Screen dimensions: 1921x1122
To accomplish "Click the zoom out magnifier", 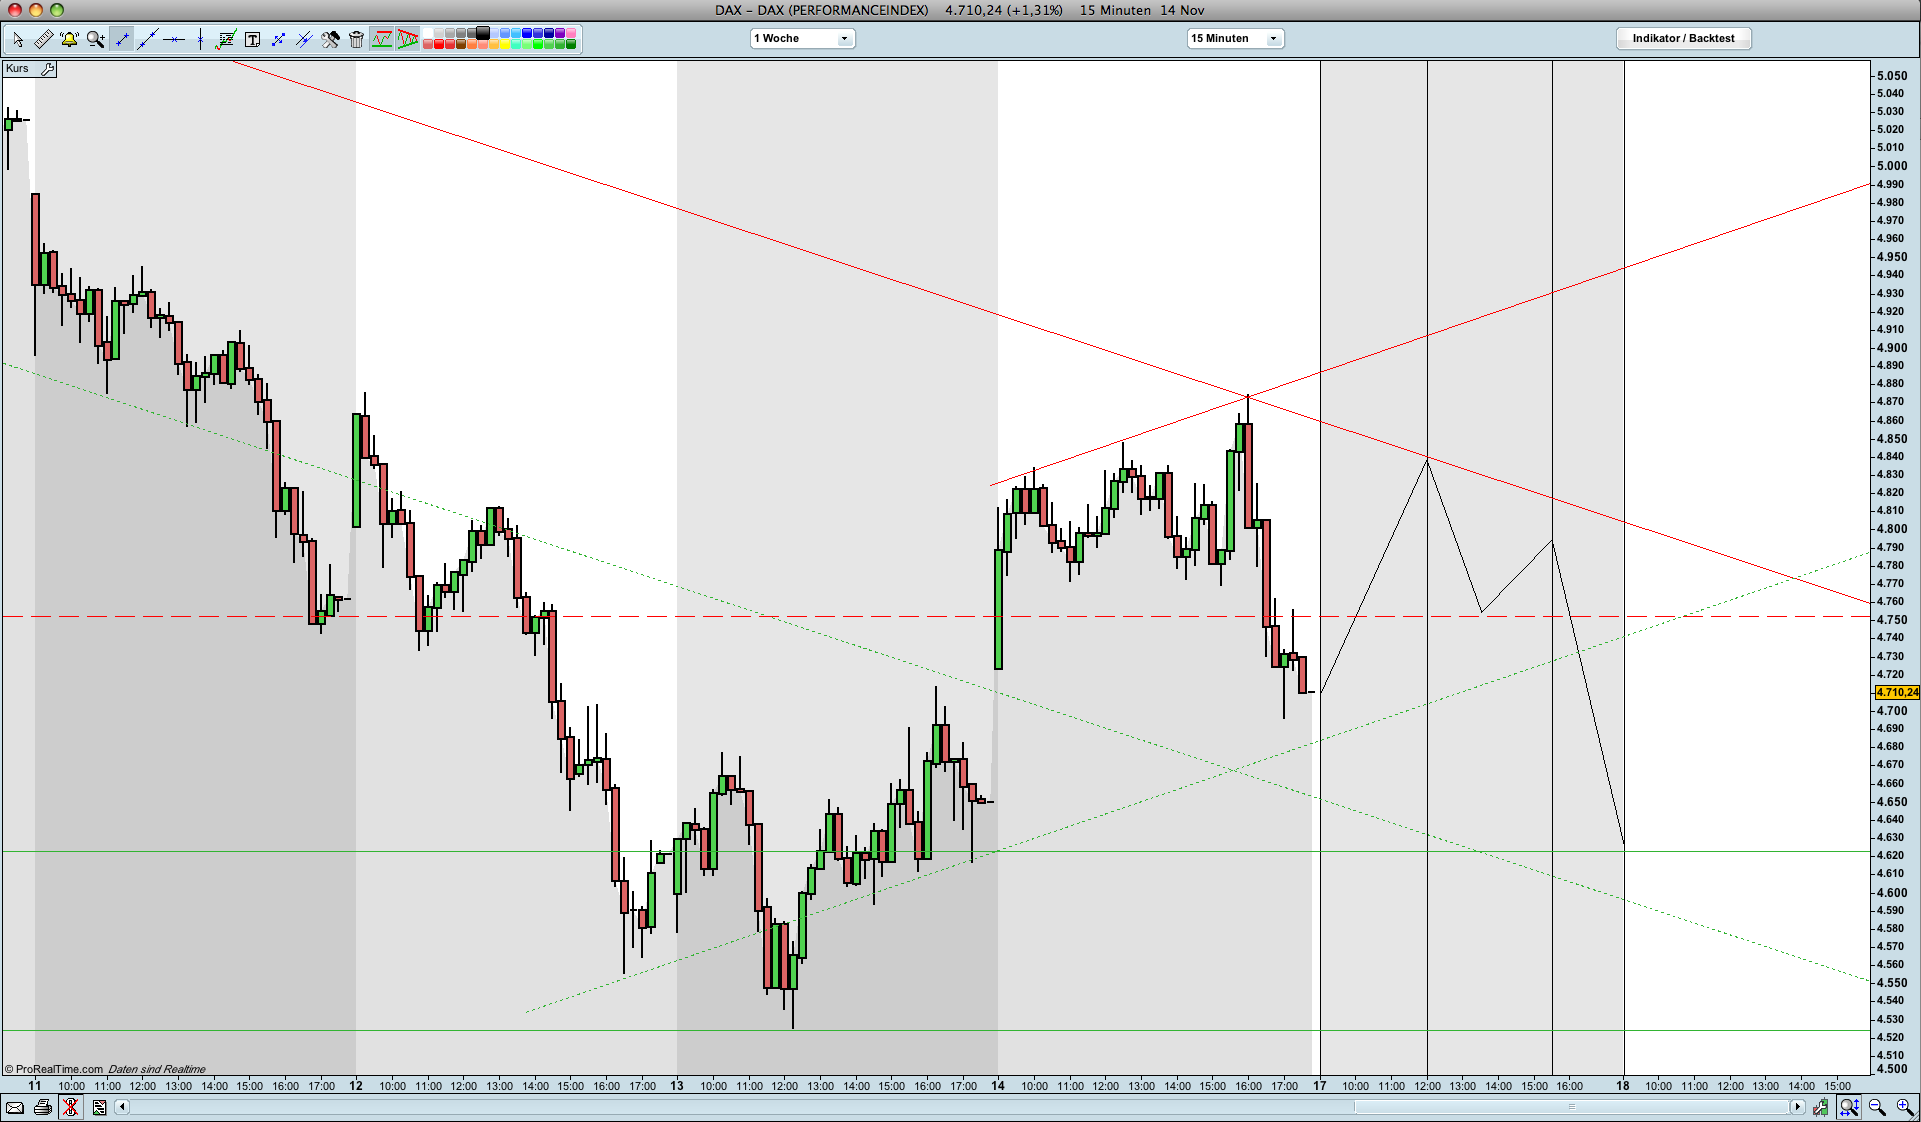I will coord(1876,1106).
